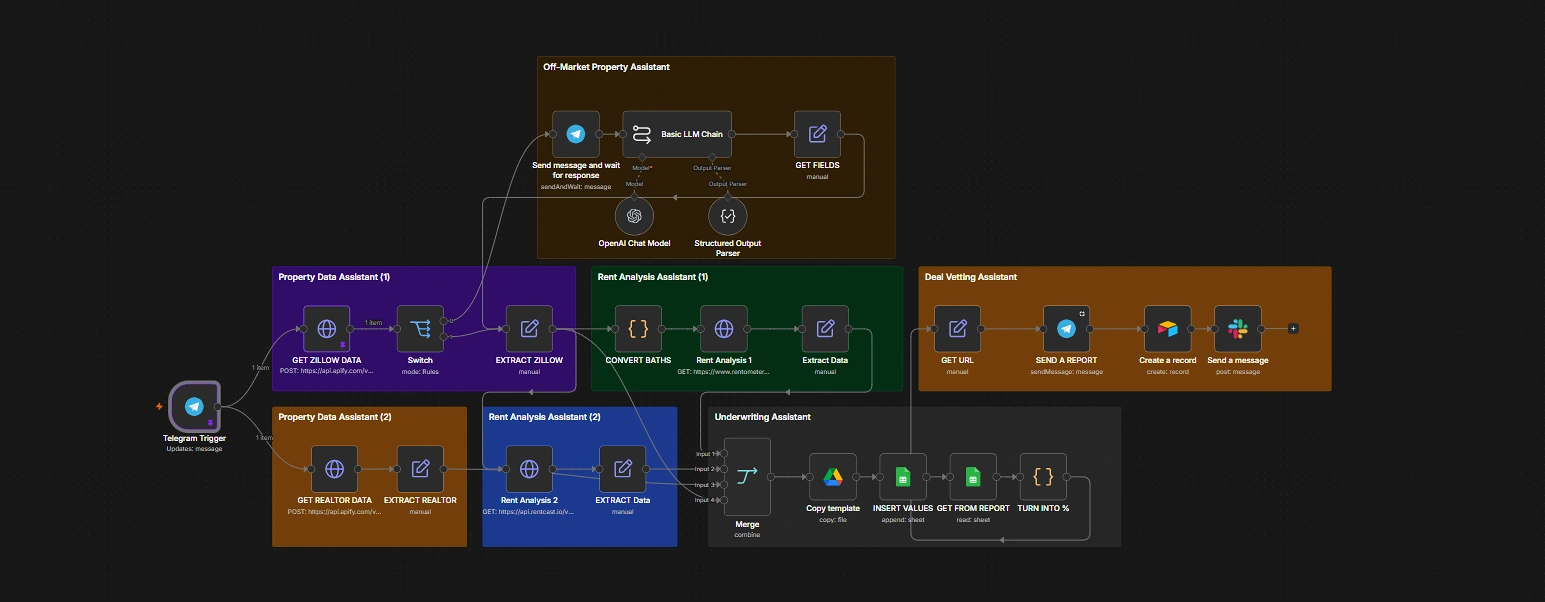Select the Rent Analysis 2 node
This screenshot has width=1545, height=602.
pyautogui.click(x=529, y=469)
